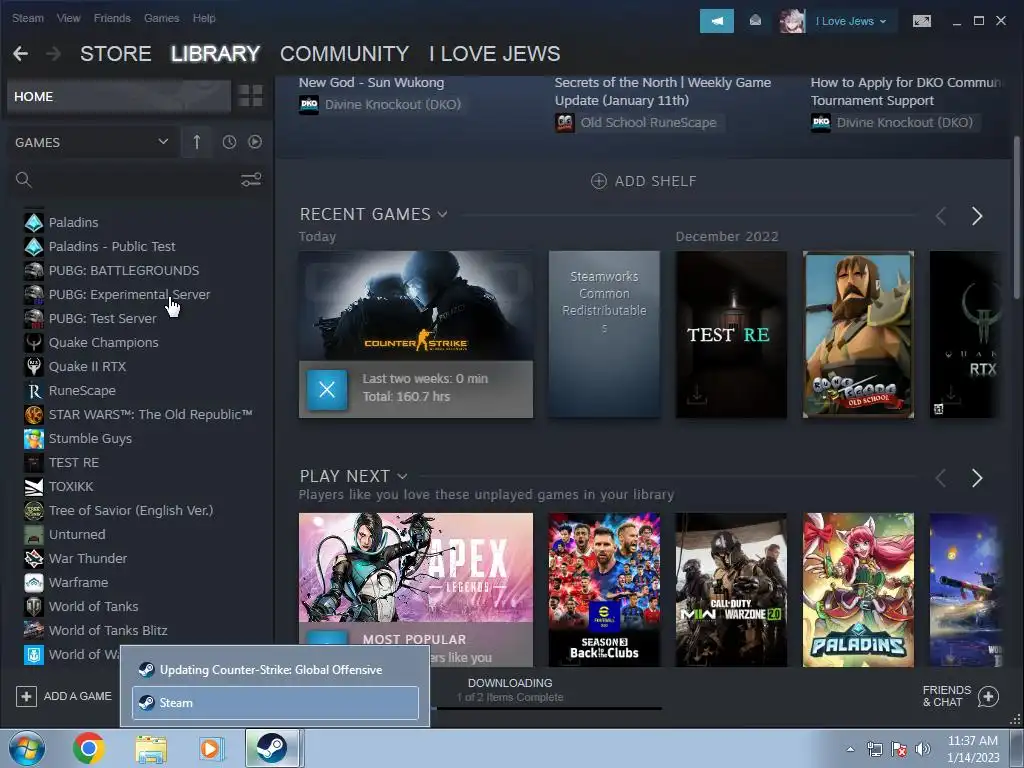Open the Steam menu
Screen dimensions: 1024x768
coord(28,18)
